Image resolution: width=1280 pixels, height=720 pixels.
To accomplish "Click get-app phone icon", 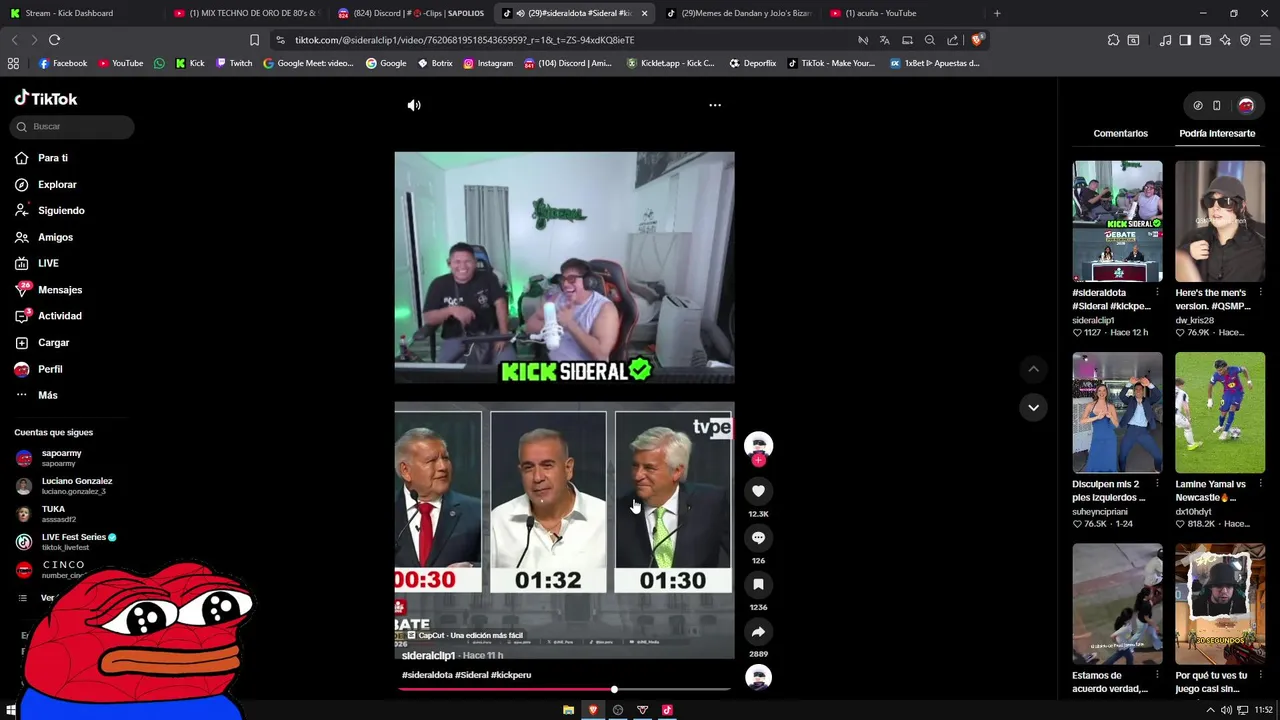I will [1217, 105].
